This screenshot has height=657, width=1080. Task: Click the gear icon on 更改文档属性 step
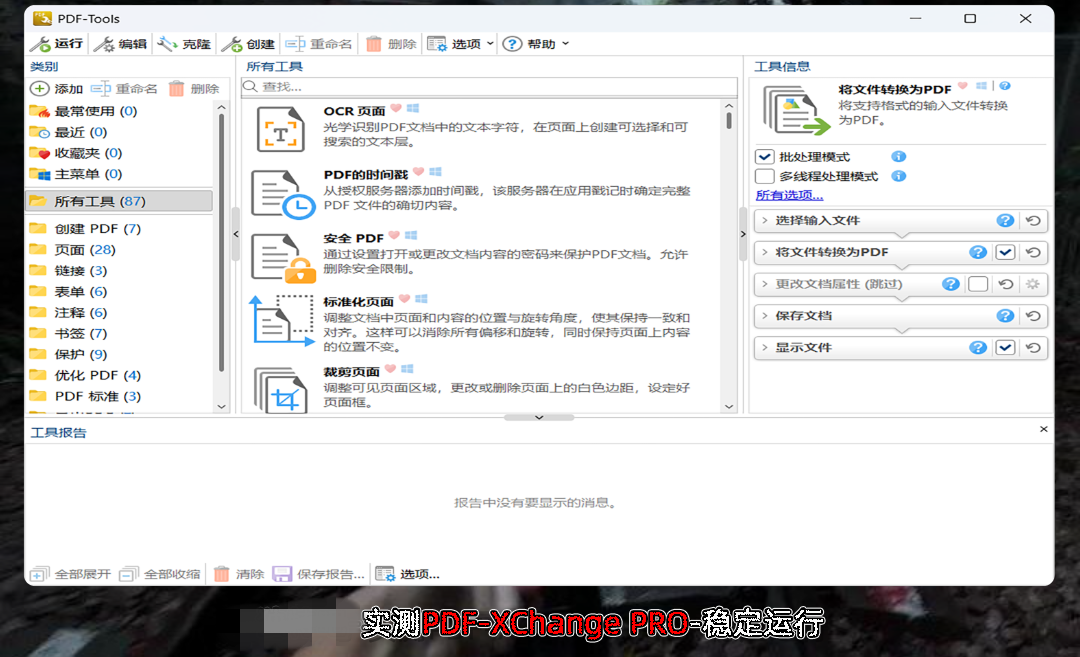[x=1032, y=284]
